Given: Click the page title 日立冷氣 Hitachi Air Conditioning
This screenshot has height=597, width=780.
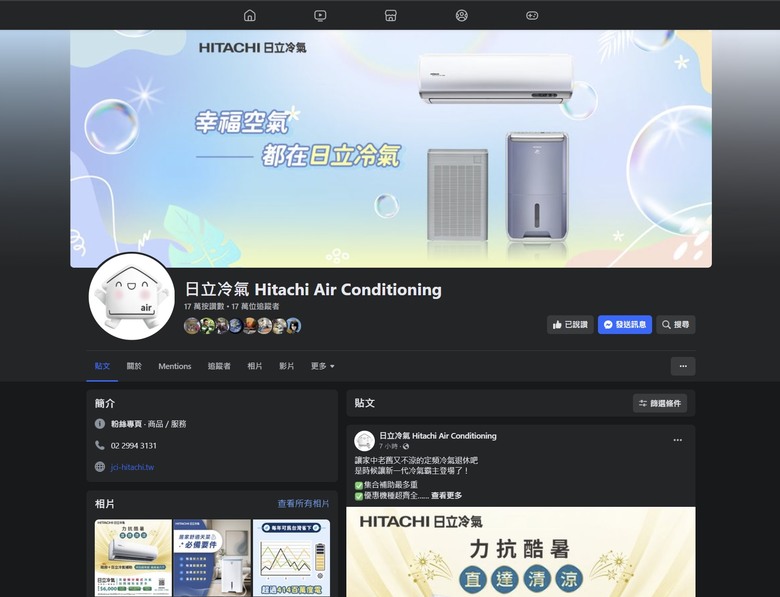Looking at the screenshot, I should point(313,290).
